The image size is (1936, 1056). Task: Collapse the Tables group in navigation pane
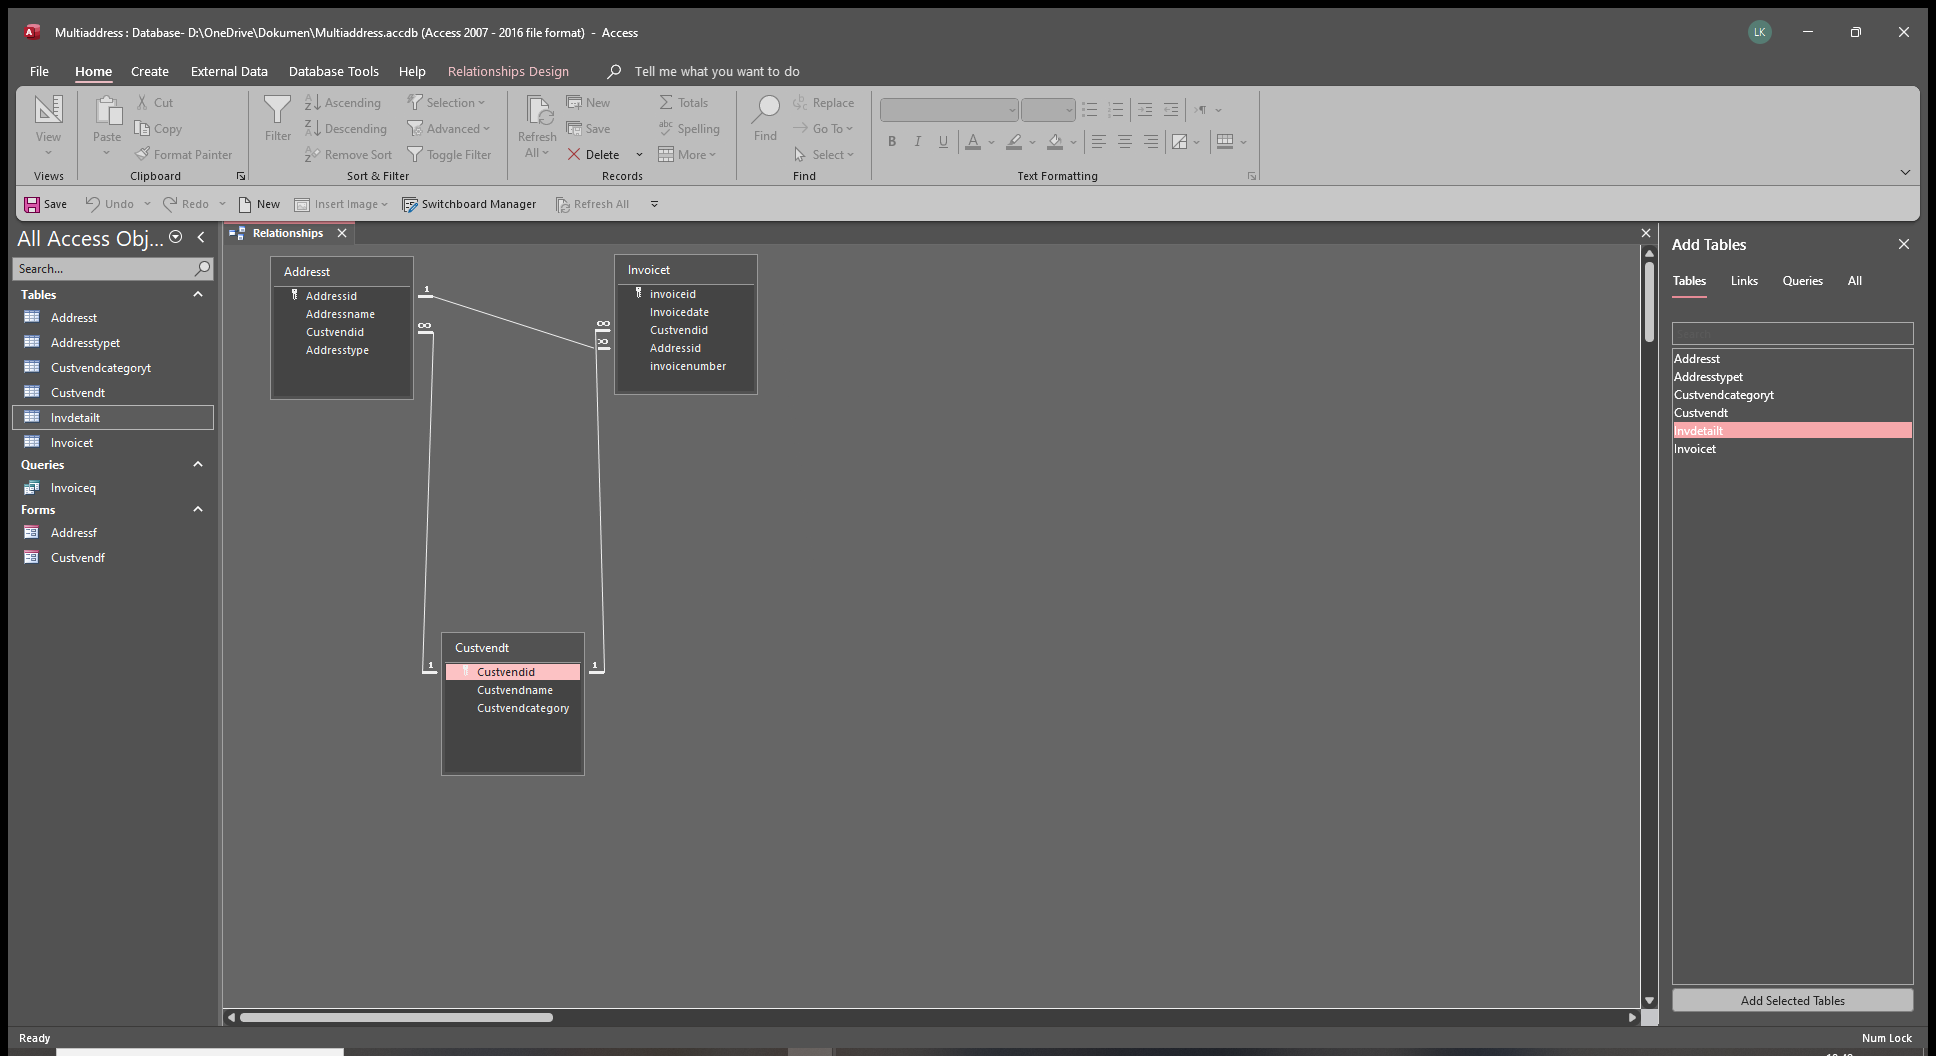198,295
